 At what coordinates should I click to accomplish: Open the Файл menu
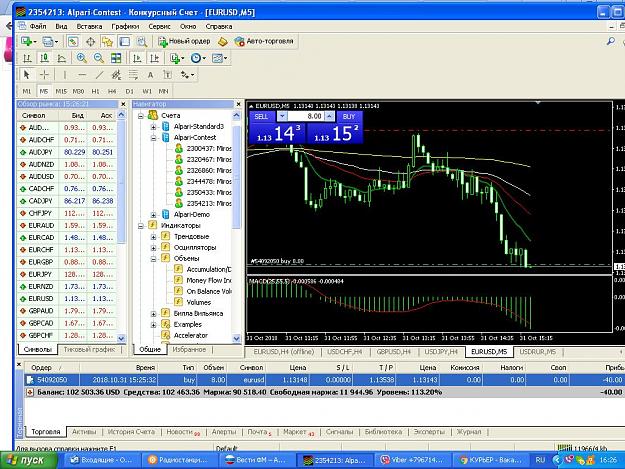[x=38, y=26]
